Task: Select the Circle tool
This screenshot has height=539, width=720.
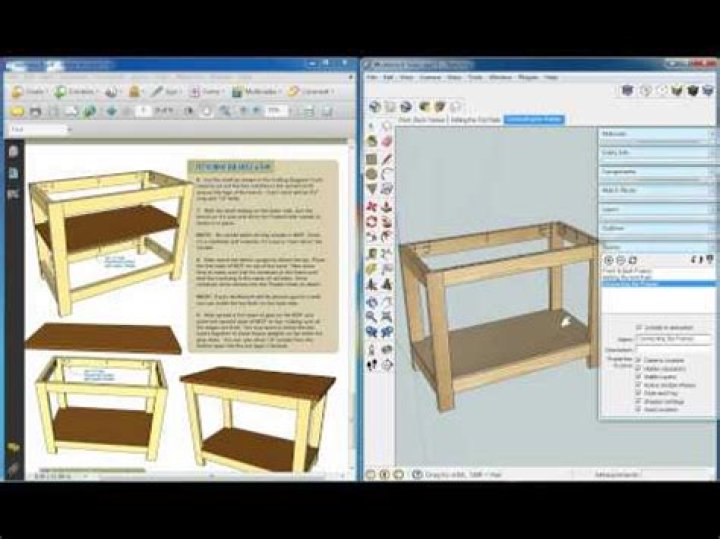Action: 371,174
